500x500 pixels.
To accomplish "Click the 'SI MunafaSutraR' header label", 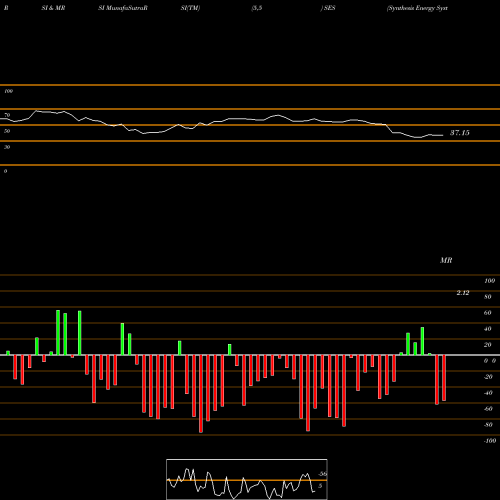I will (123, 8).
